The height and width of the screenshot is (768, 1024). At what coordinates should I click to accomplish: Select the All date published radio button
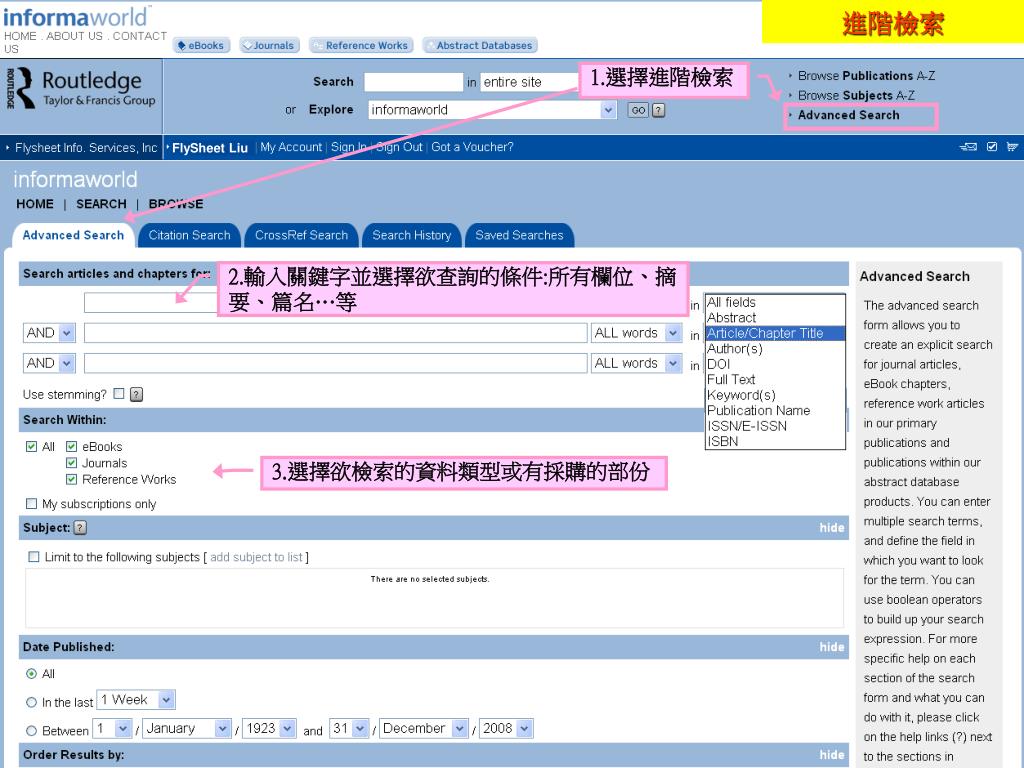click(x=31, y=673)
